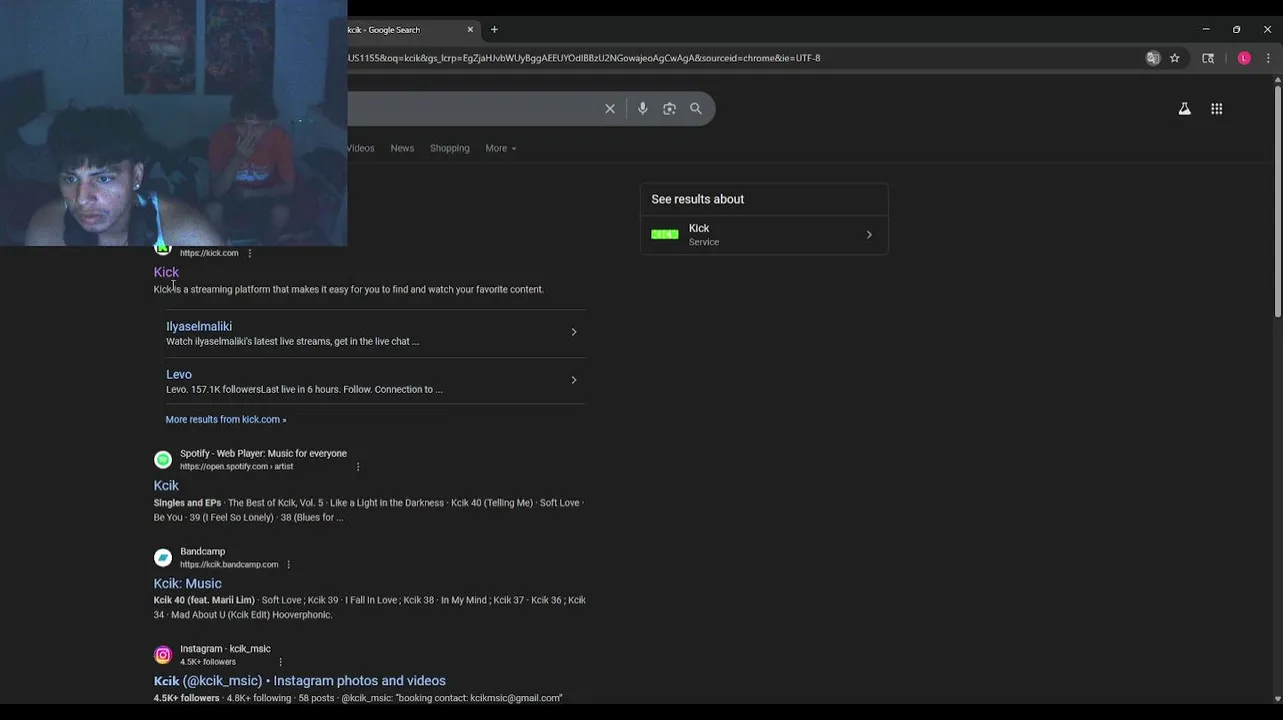Submit search with magnifier icon
1283x720 pixels.
pos(696,109)
